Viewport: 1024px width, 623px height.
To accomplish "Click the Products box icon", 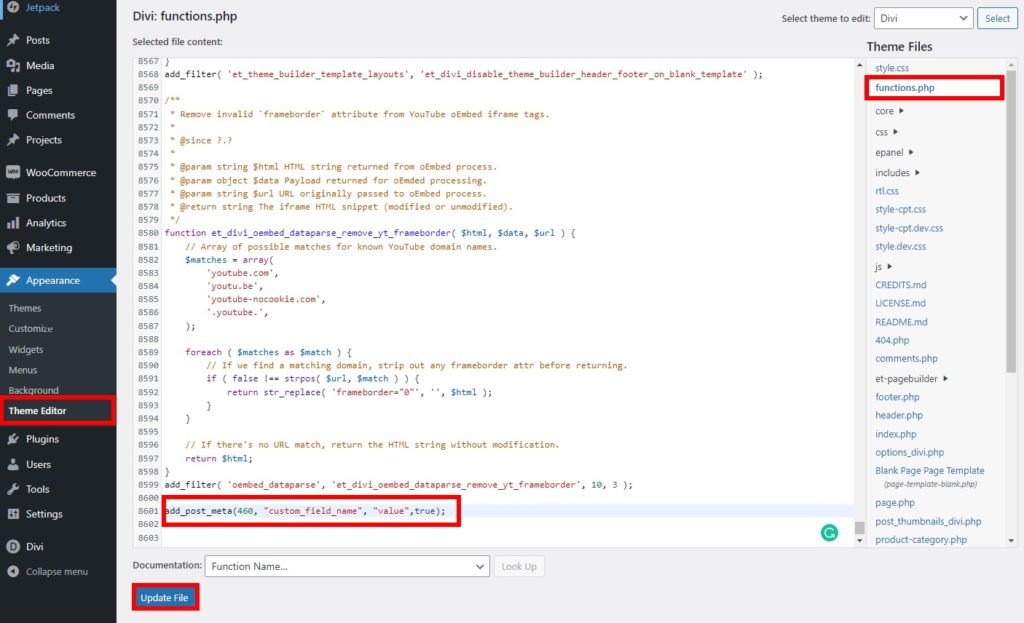I will (x=12, y=198).
